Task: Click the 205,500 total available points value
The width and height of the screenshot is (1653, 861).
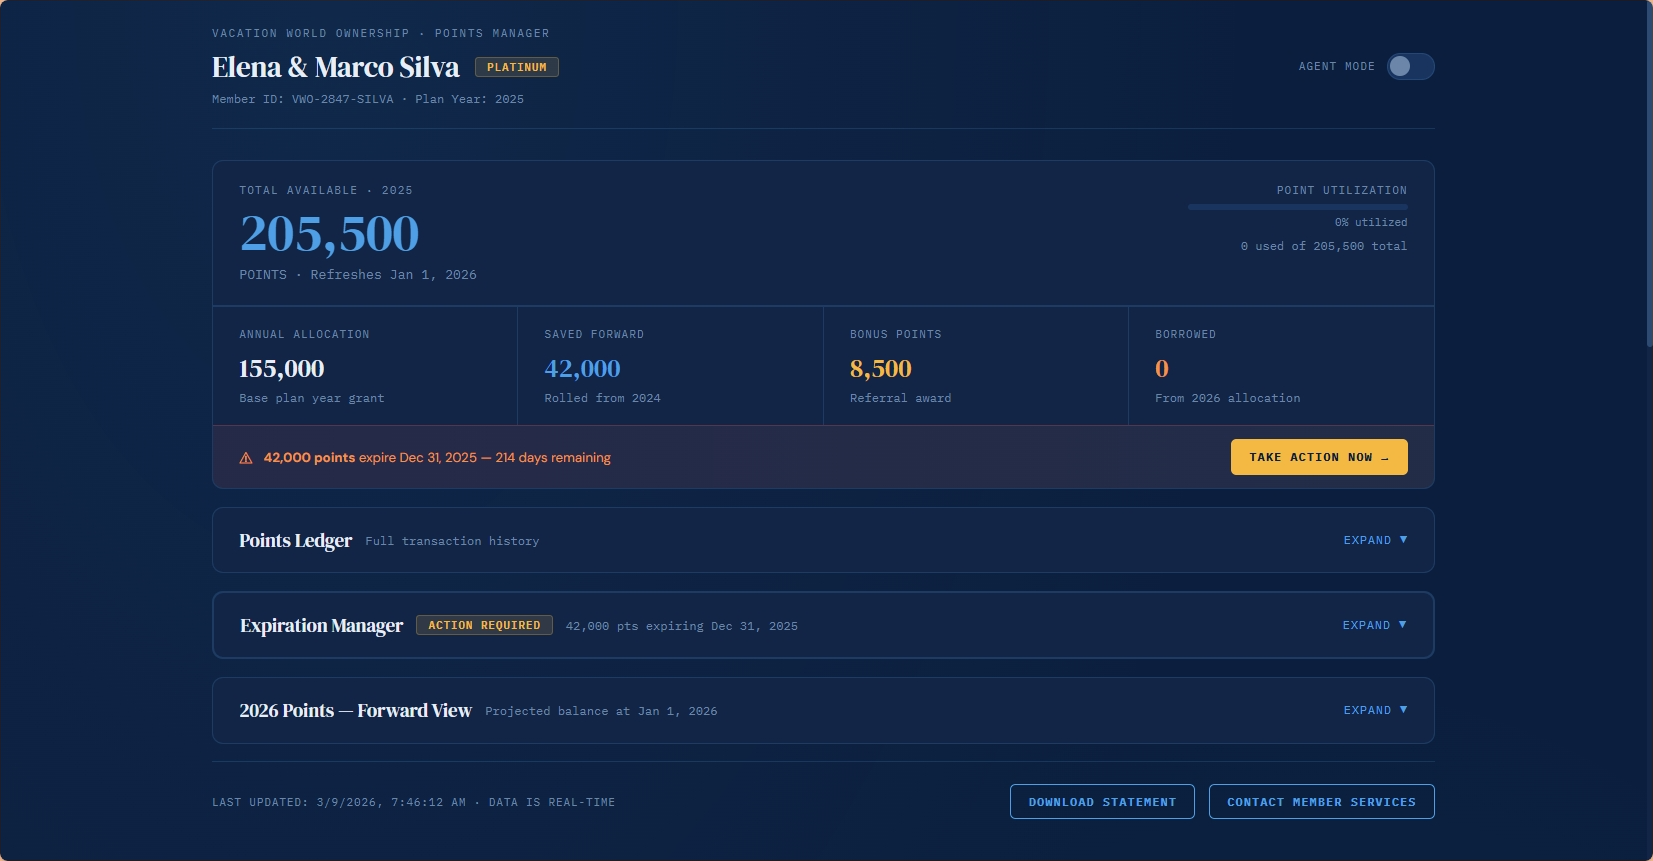Action: [x=329, y=234]
